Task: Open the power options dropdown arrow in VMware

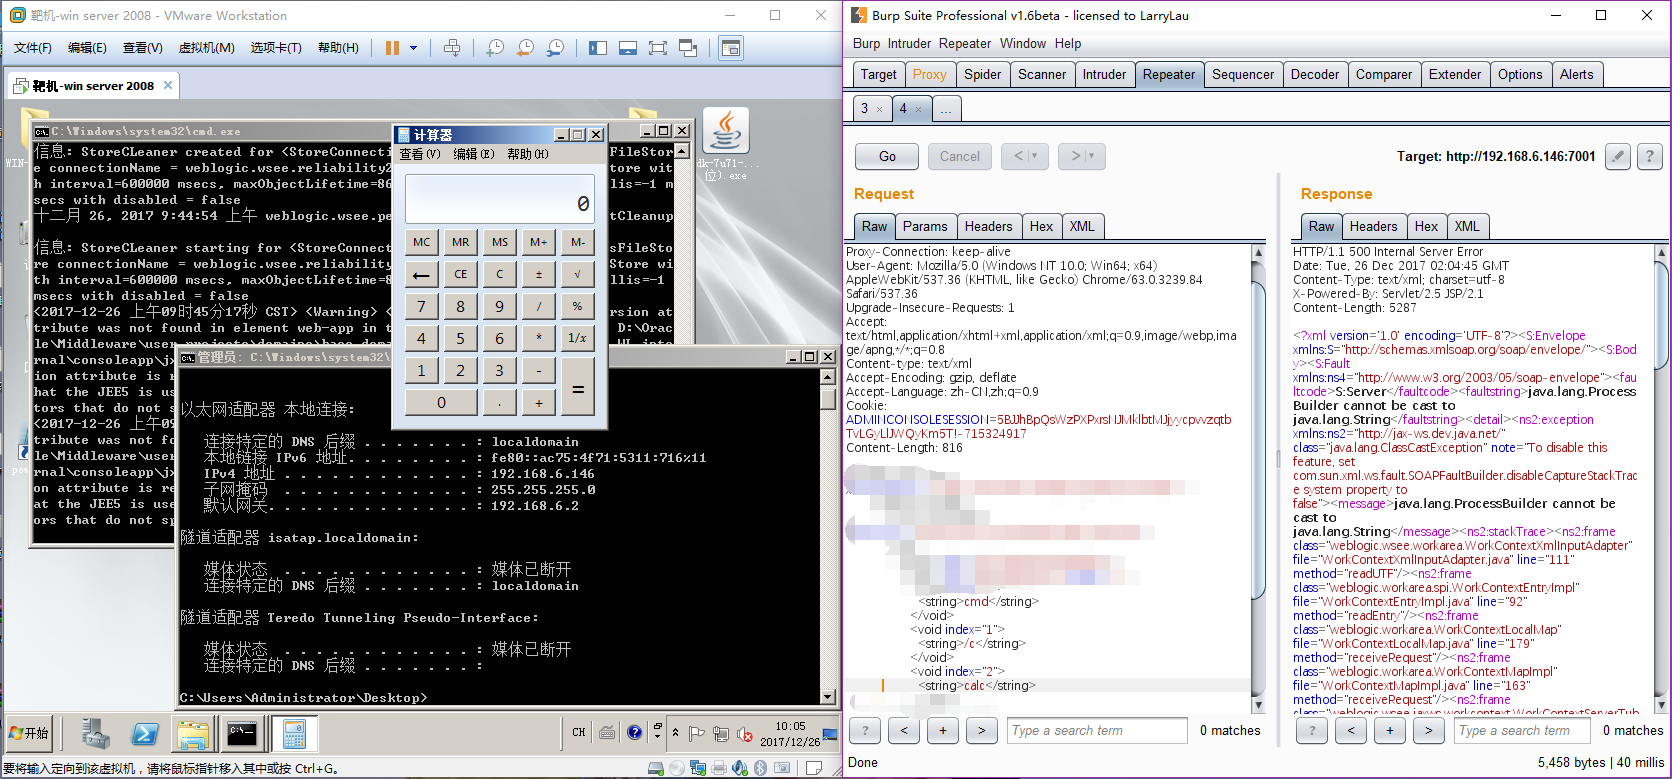Action: tap(413, 48)
